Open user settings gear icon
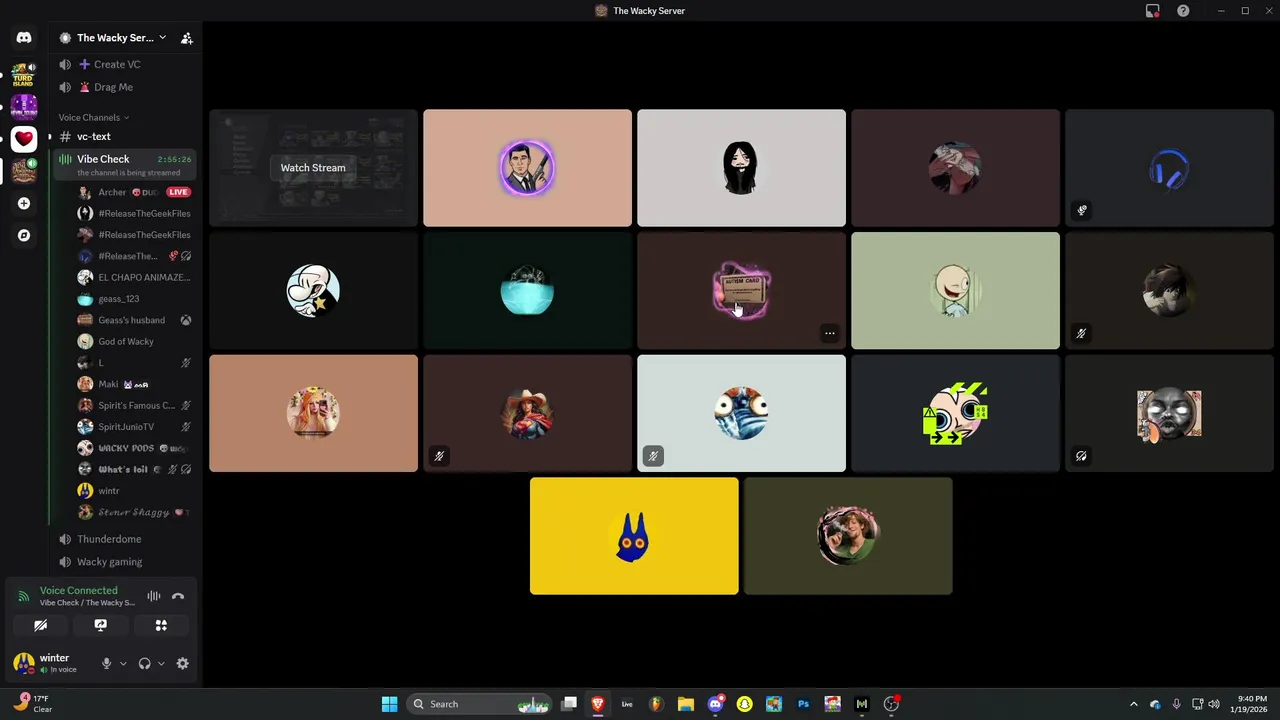The width and height of the screenshot is (1280, 720). coord(182,663)
